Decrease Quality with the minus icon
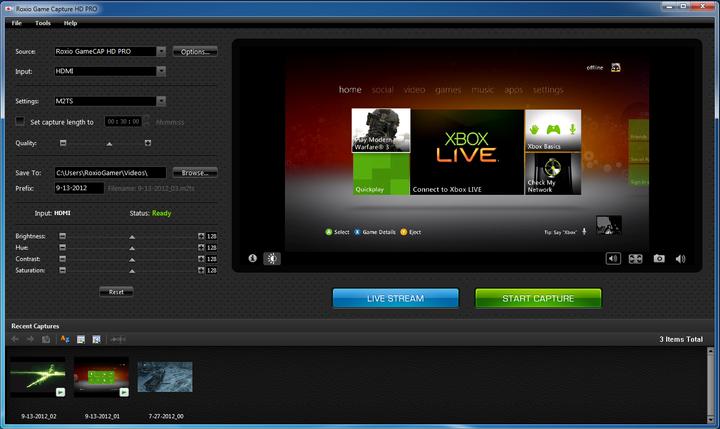This screenshot has width=720, height=429. (x=63, y=143)
